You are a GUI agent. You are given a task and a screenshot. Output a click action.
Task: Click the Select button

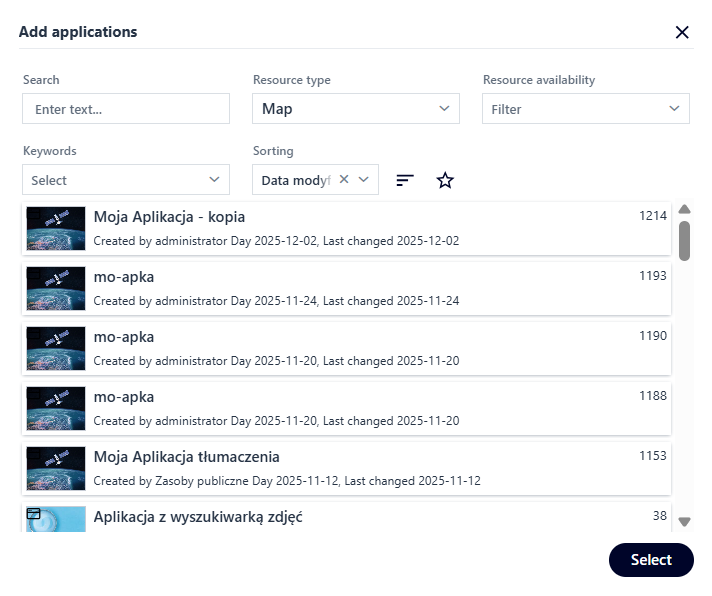[650, 560]
